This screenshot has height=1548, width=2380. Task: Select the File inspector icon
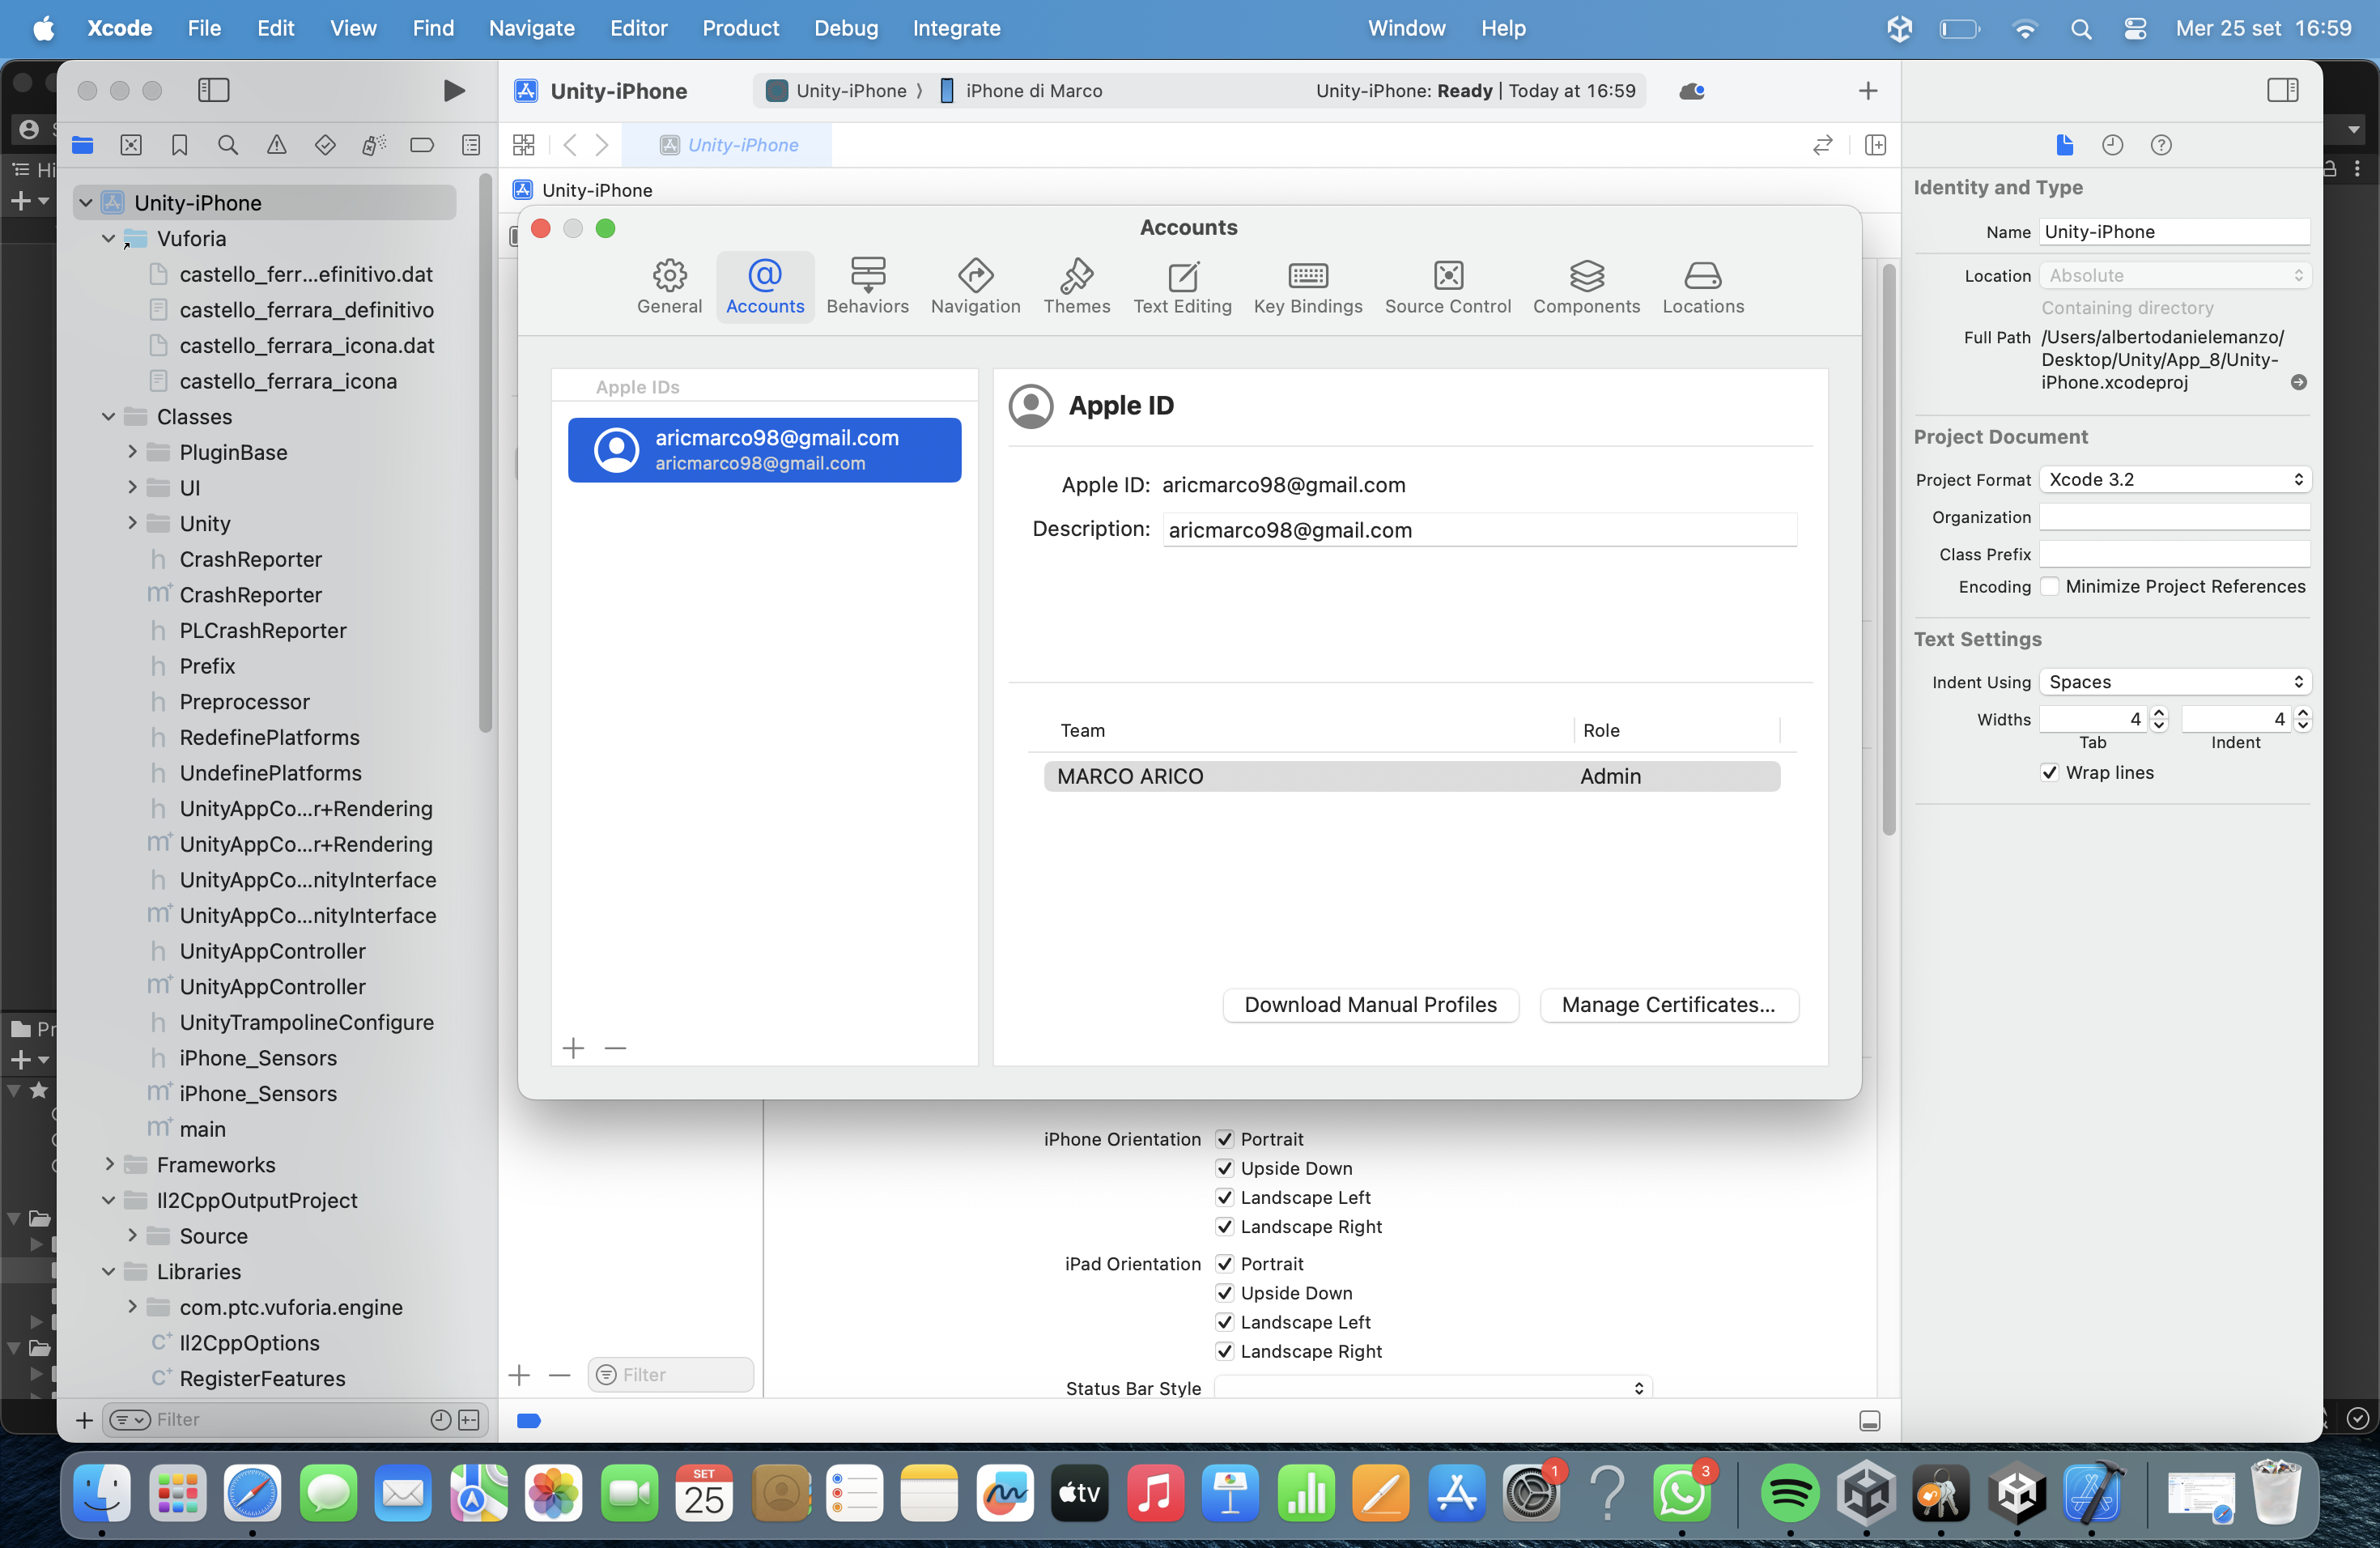2064,145
